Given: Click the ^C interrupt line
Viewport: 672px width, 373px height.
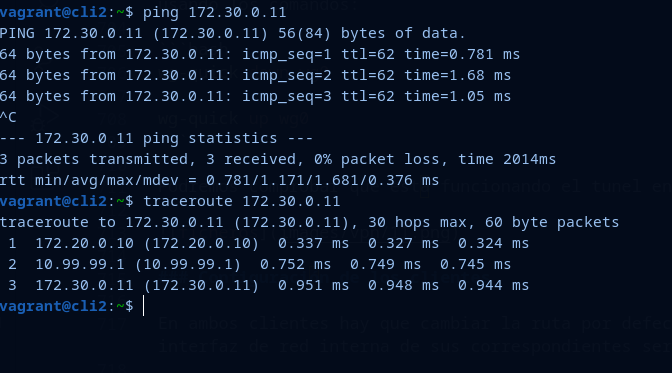Looking at the screenshot, I should point(8,117).
